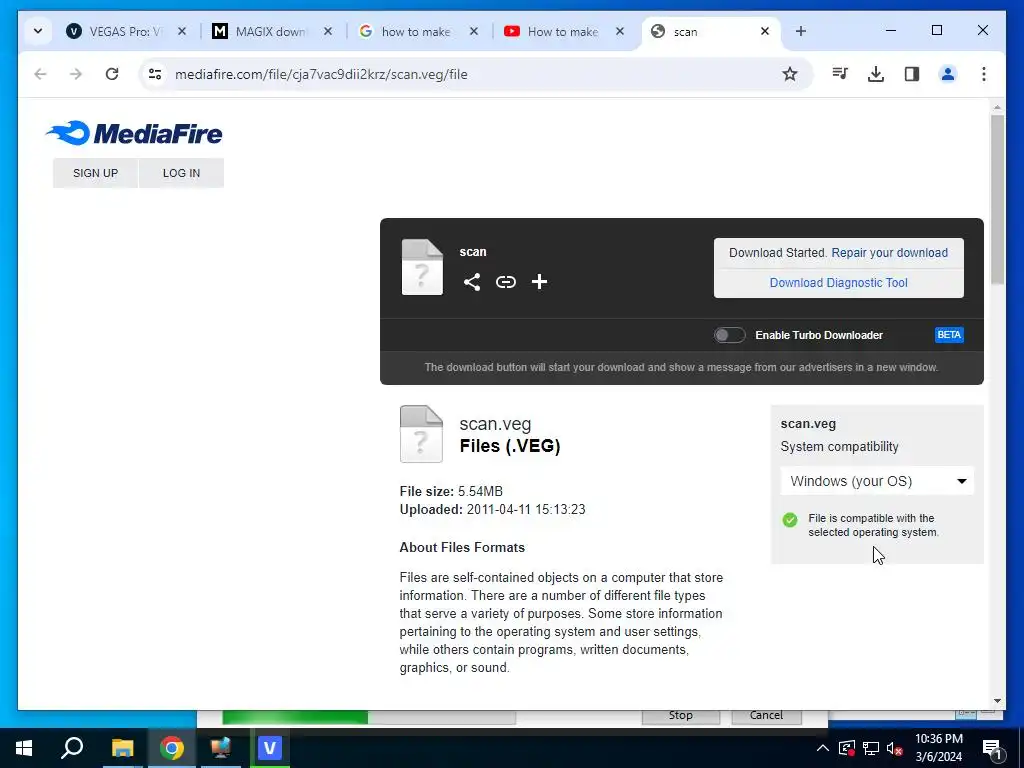Open taskbar search
The height and width of the screenshot is (768, 1024).
coord(72,748)
